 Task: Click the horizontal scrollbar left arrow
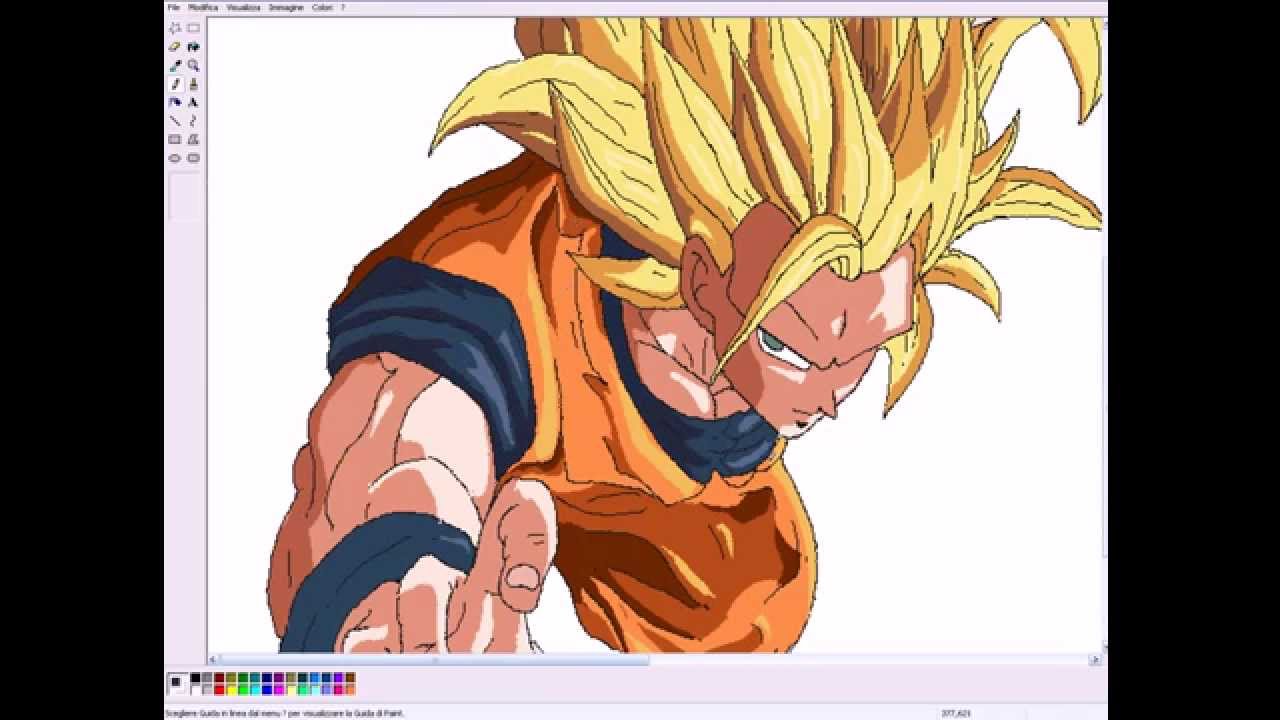coord(213,660)
